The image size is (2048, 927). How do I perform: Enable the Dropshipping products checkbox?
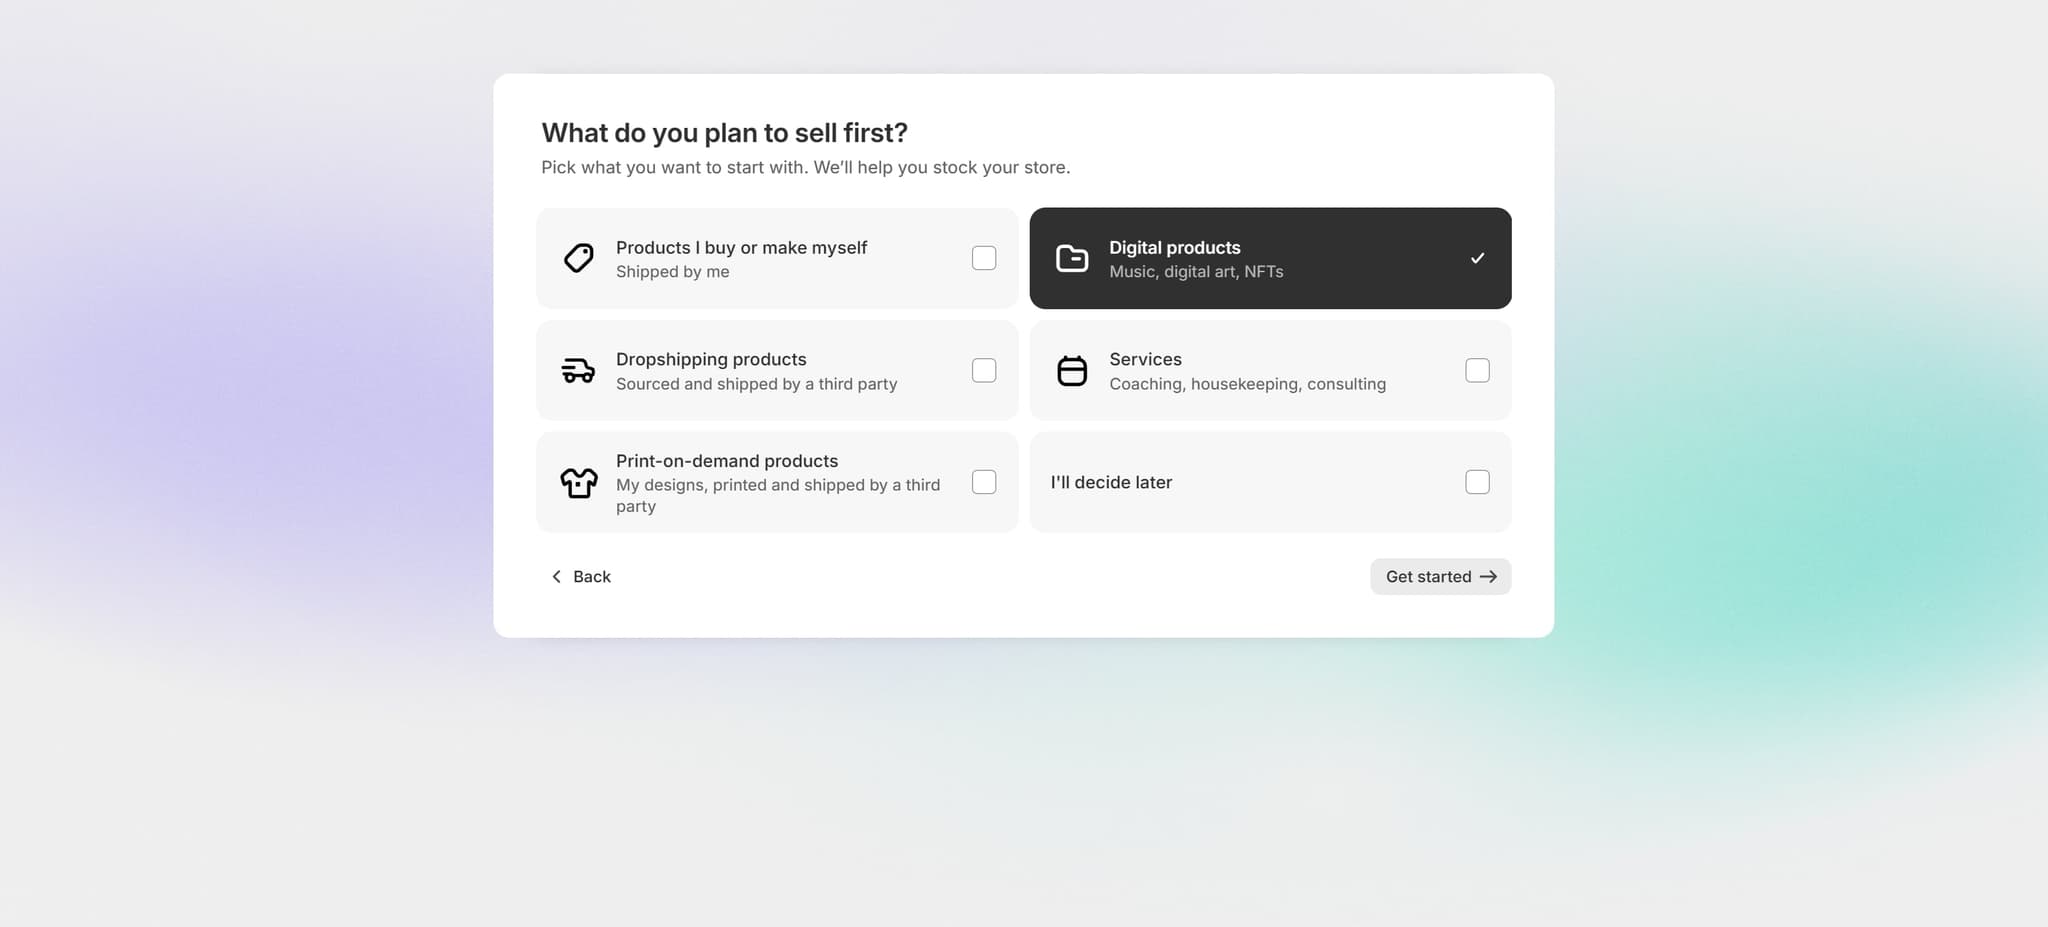(x=984, y=370)
